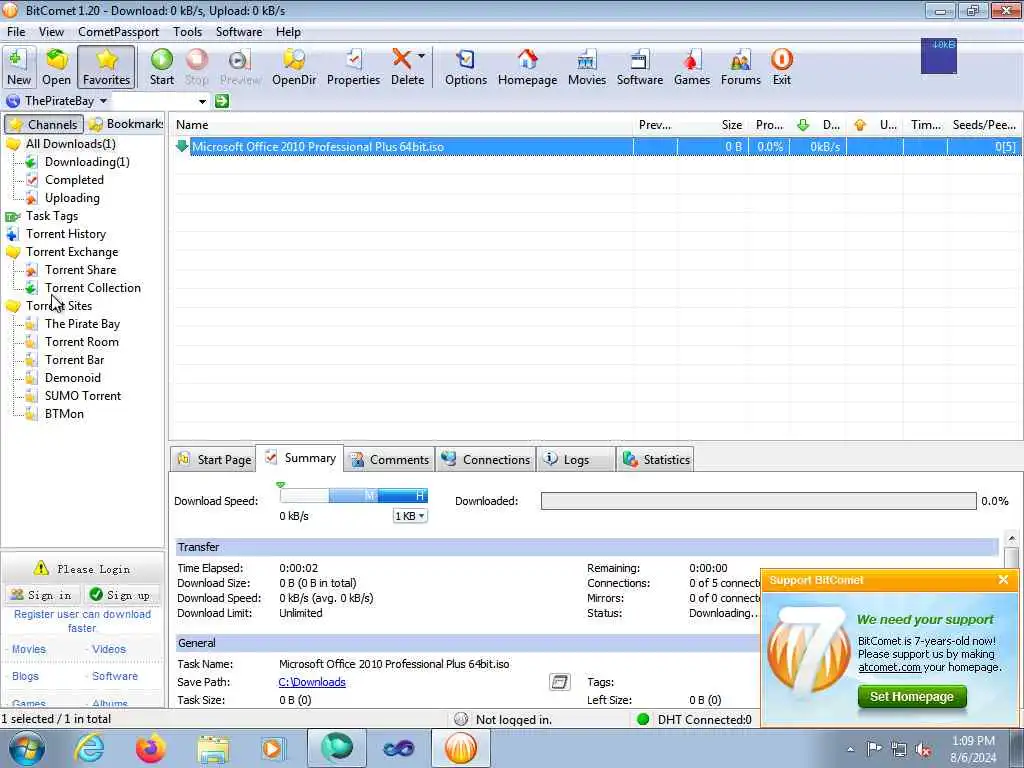Open the Movies toolbar icon
1024x768 pixels.
pyautogui.click(x=586, y=67)
